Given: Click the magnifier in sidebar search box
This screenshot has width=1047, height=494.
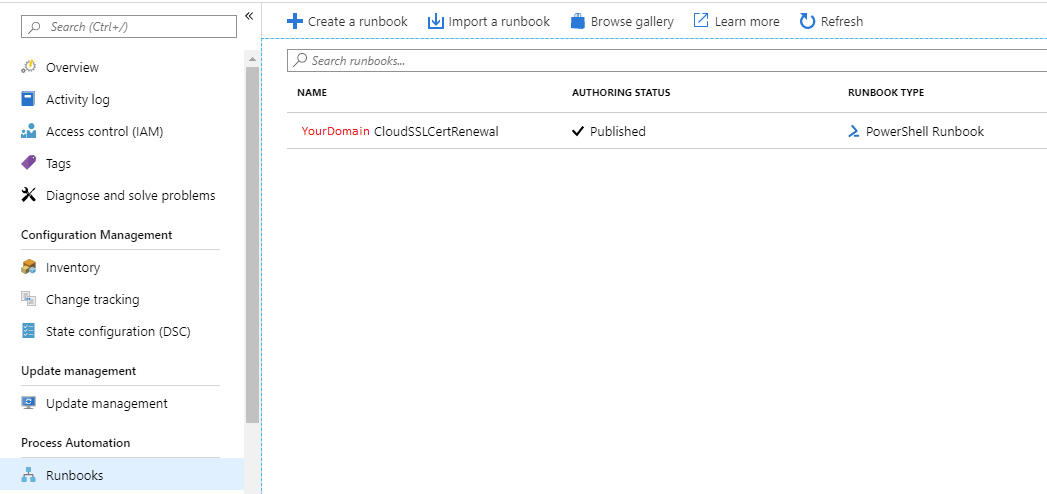Looking at the screenshot, I should point(34,27).
